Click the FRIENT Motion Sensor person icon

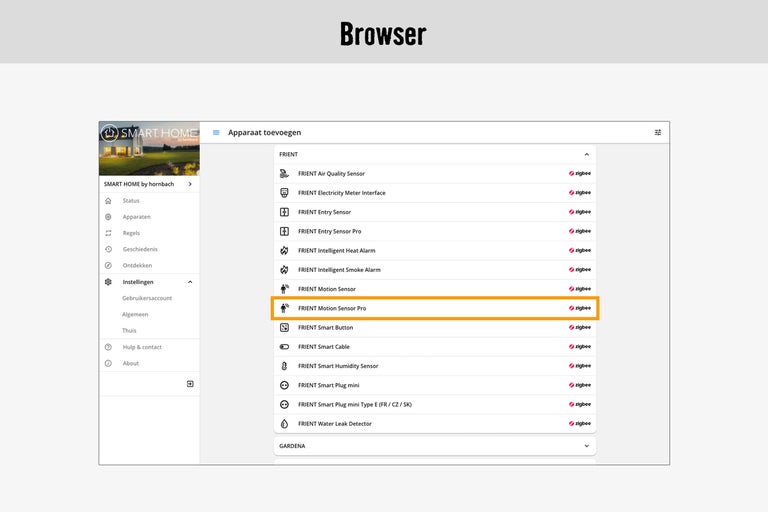(x=284, y=289)
